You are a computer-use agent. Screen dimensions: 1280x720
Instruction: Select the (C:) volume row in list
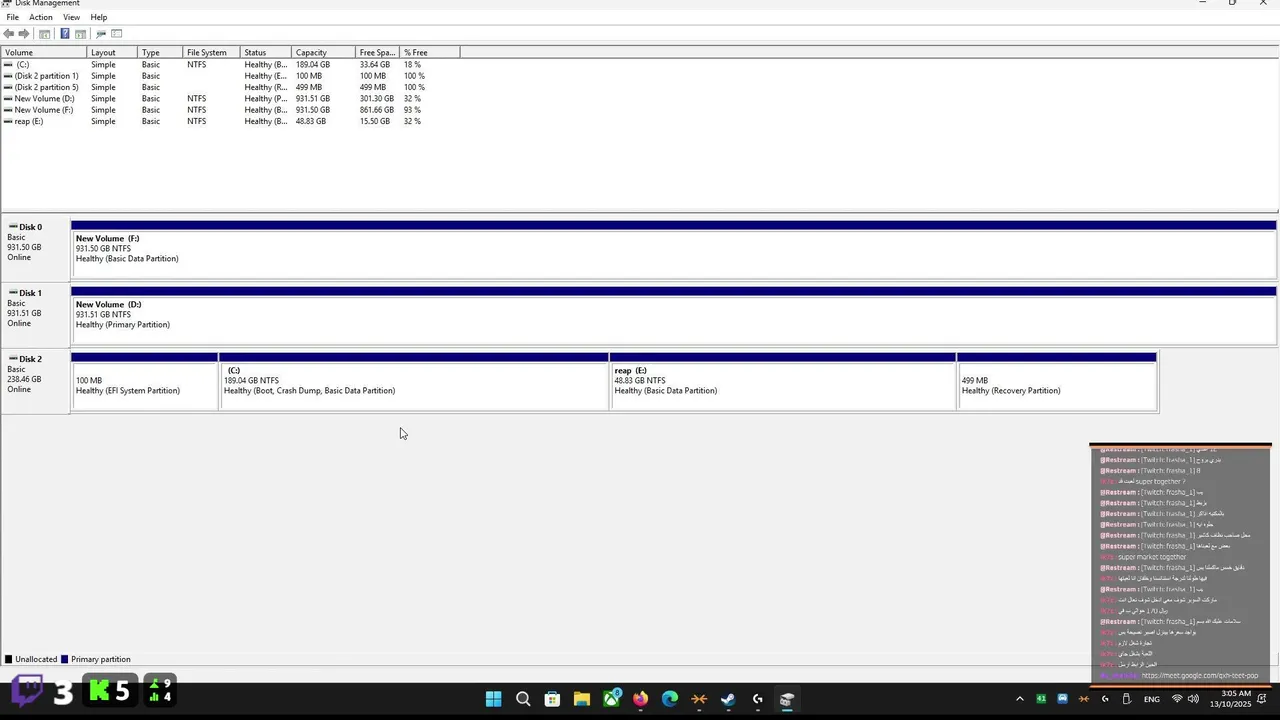pyautogui.click(x=230, y=65)
